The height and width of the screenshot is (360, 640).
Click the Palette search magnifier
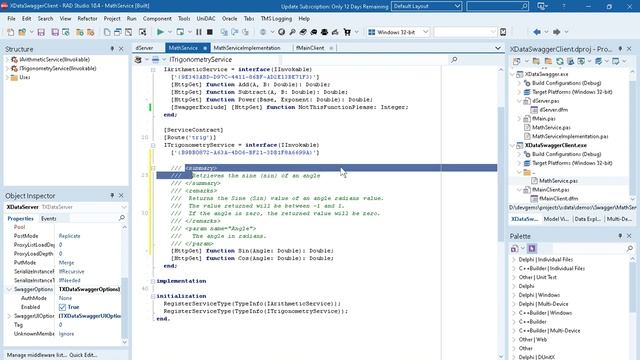(630, 248)
